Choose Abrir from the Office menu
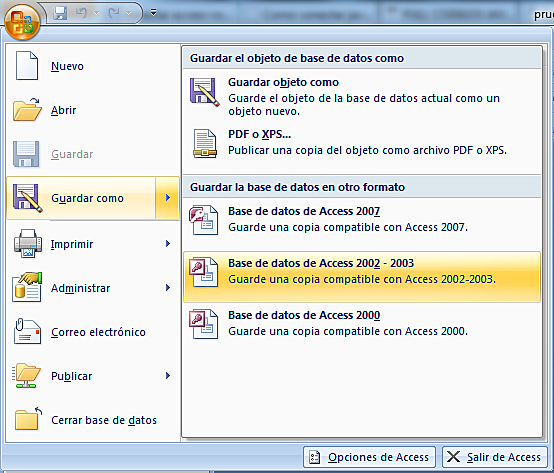The width and height of the screenshot is (554, 473). (x=93, y=110)
